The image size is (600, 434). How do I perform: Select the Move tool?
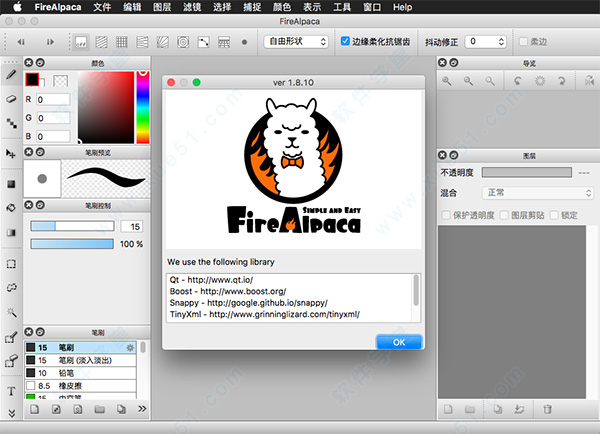pos(11,154)
